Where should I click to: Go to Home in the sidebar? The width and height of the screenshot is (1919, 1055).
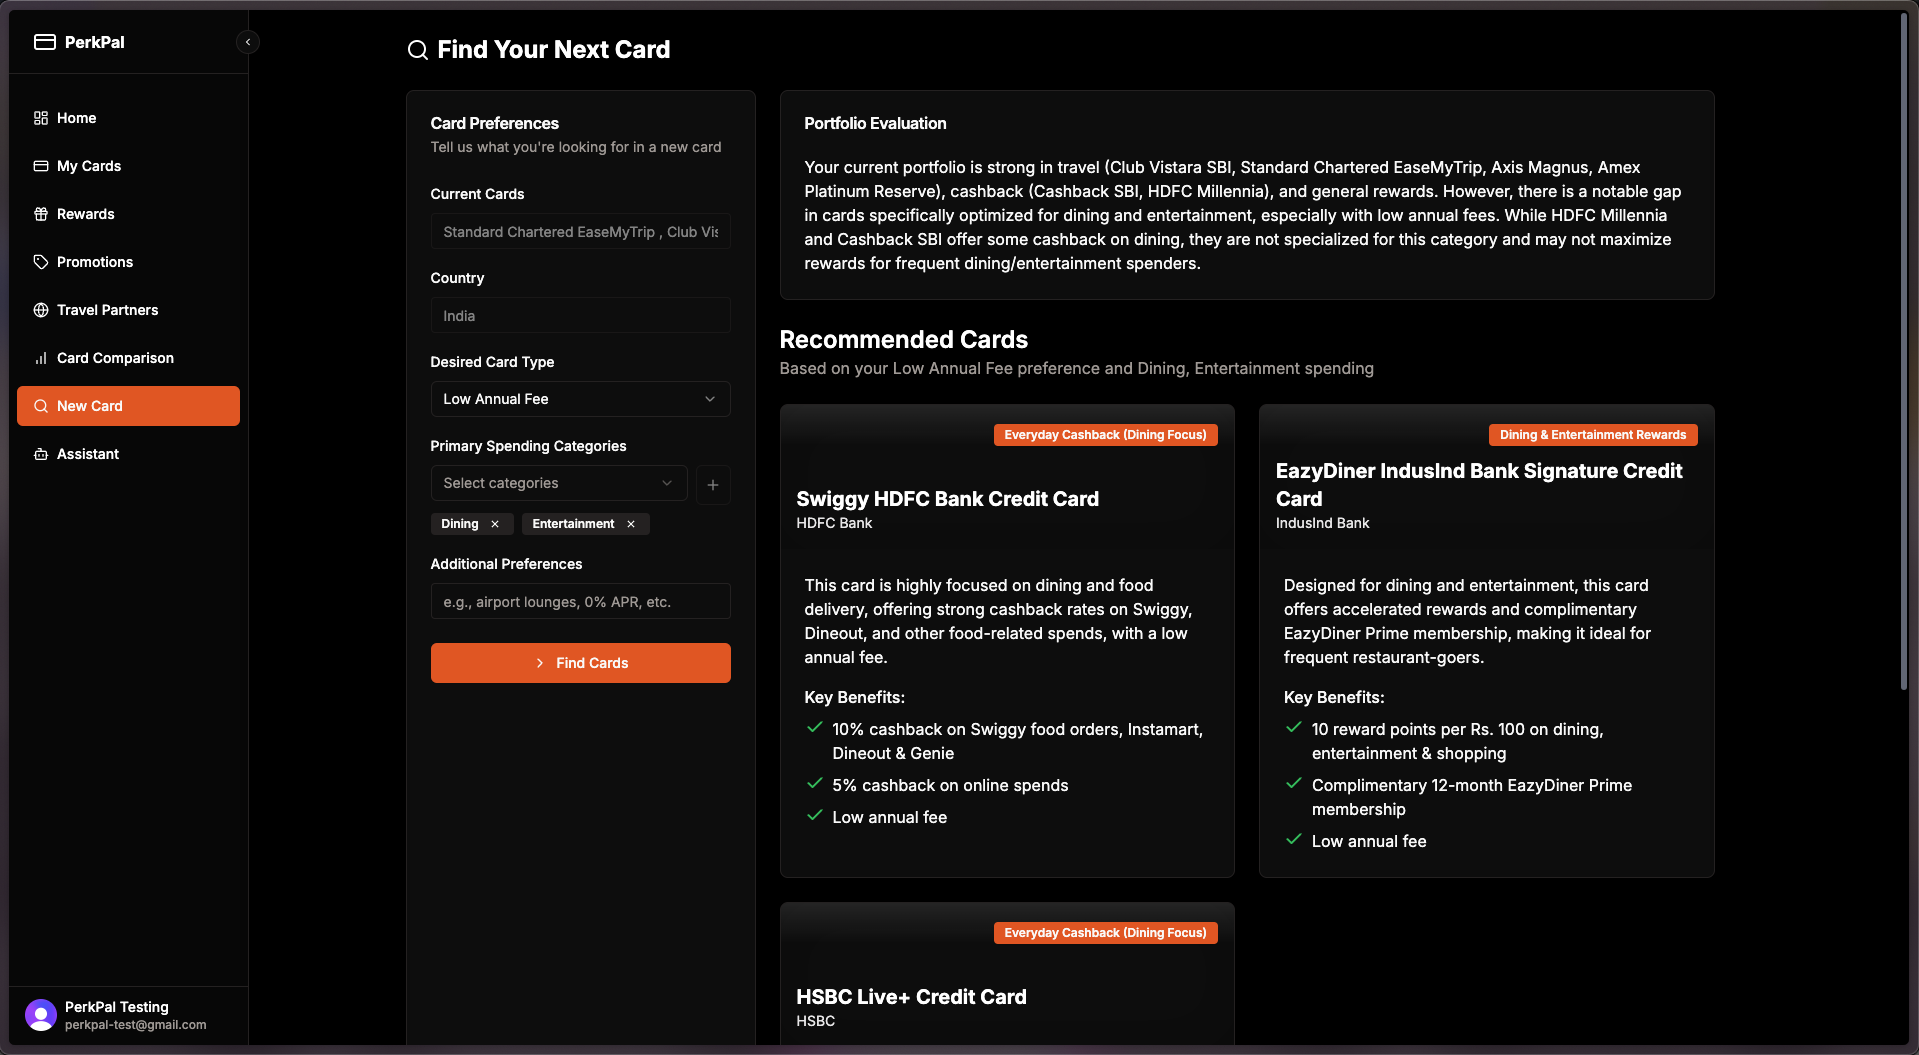coord(128,118)
